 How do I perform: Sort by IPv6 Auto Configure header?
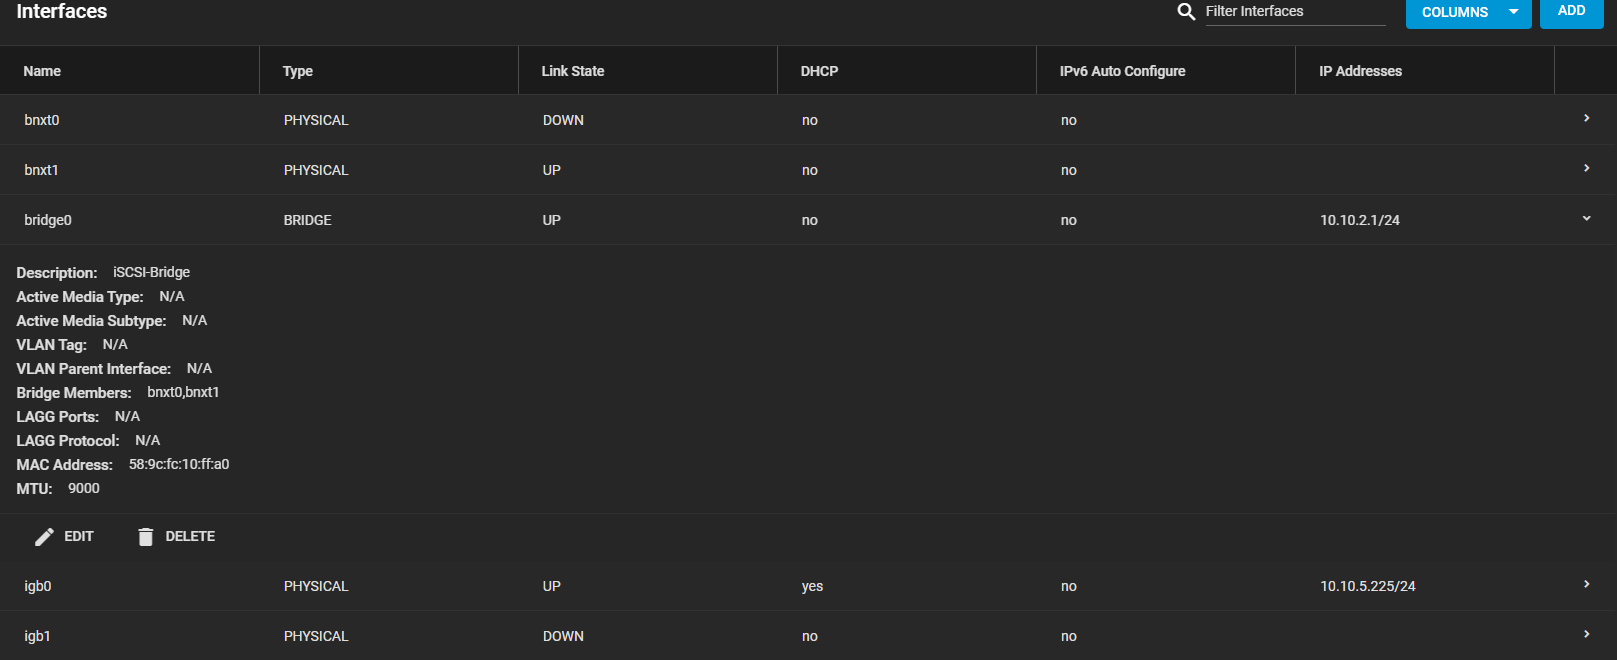click(x=1122, y=71)
